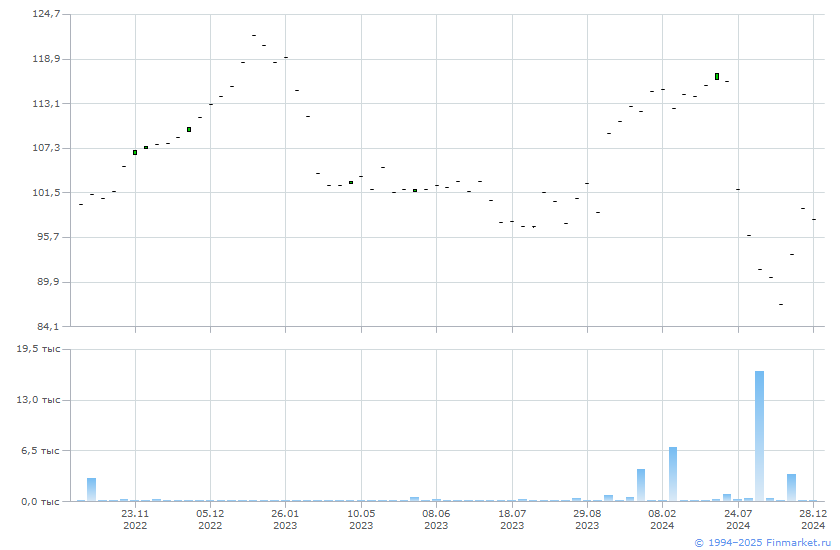
Task: Click the 08.06 2023 date label
Action: point(436,519)
